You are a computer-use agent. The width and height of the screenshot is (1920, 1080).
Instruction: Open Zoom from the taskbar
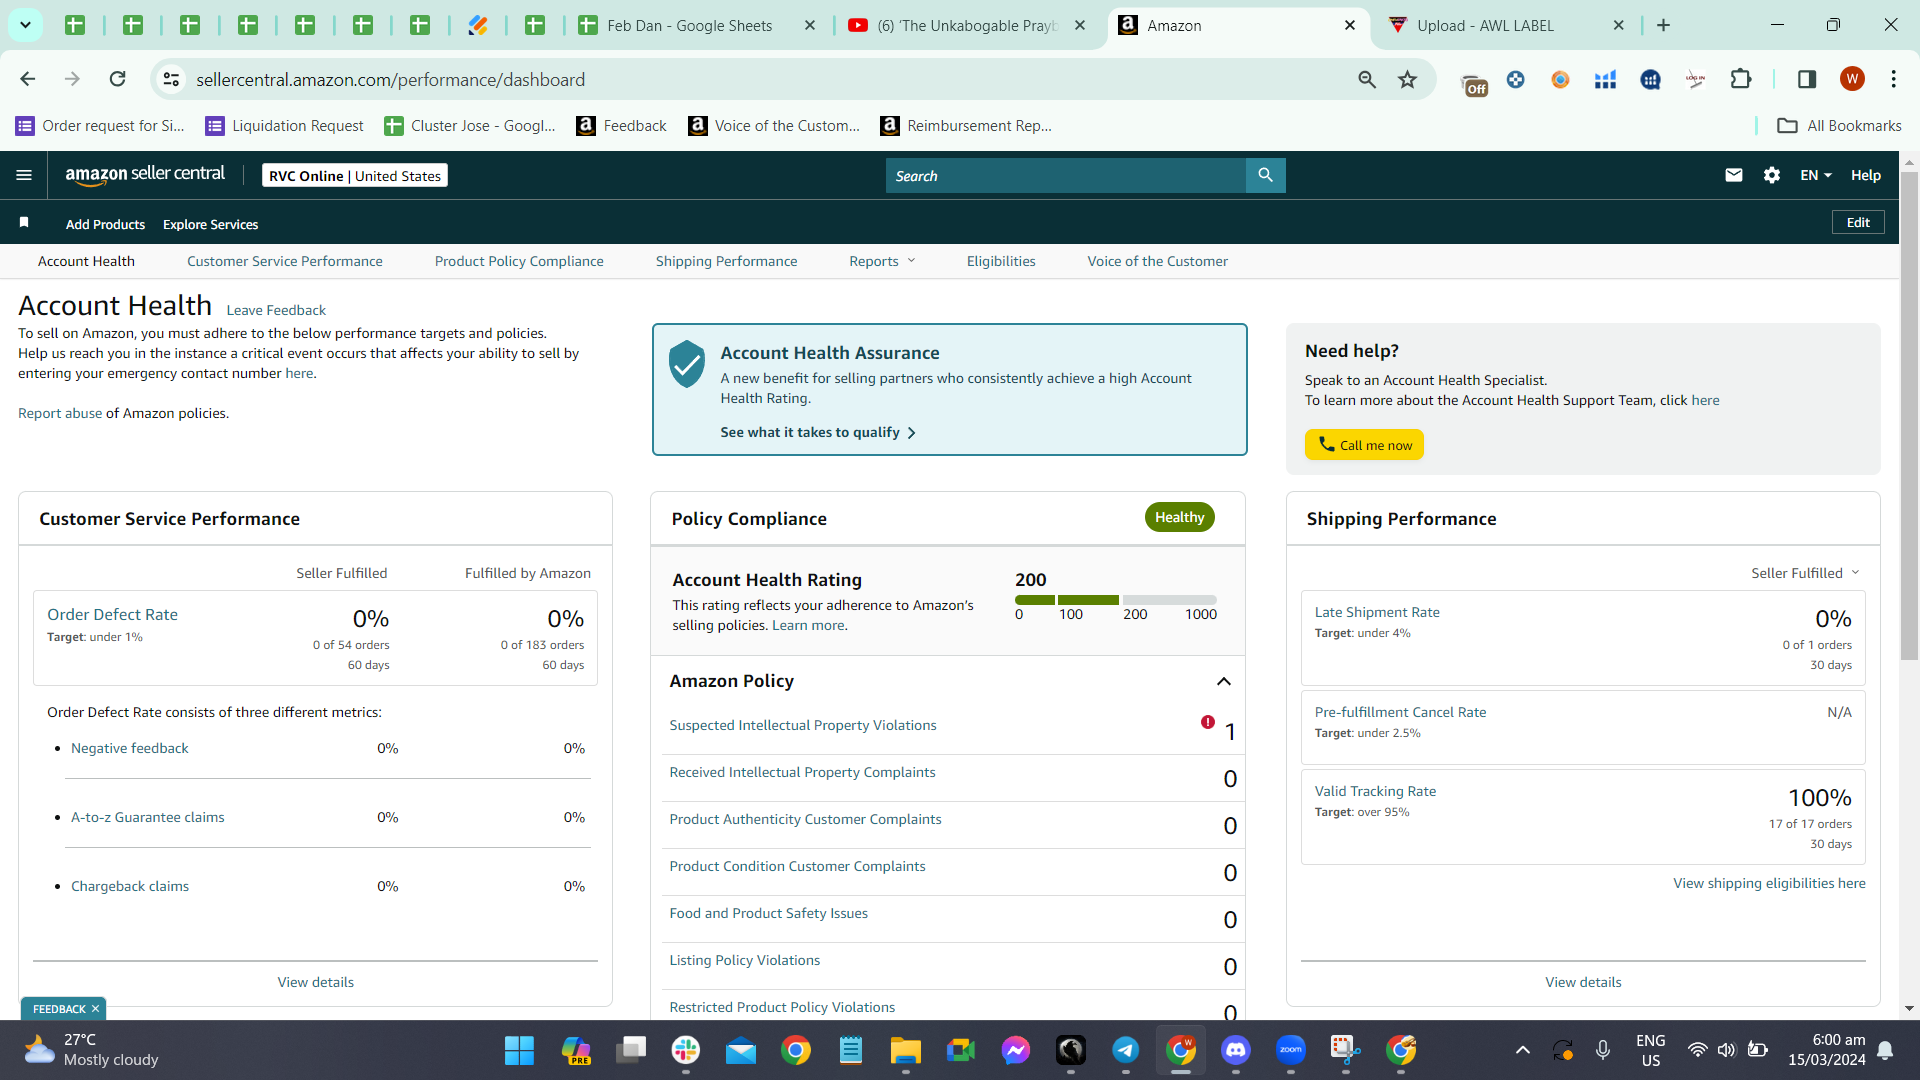pyautogui.click(x=1291, y=1050)
